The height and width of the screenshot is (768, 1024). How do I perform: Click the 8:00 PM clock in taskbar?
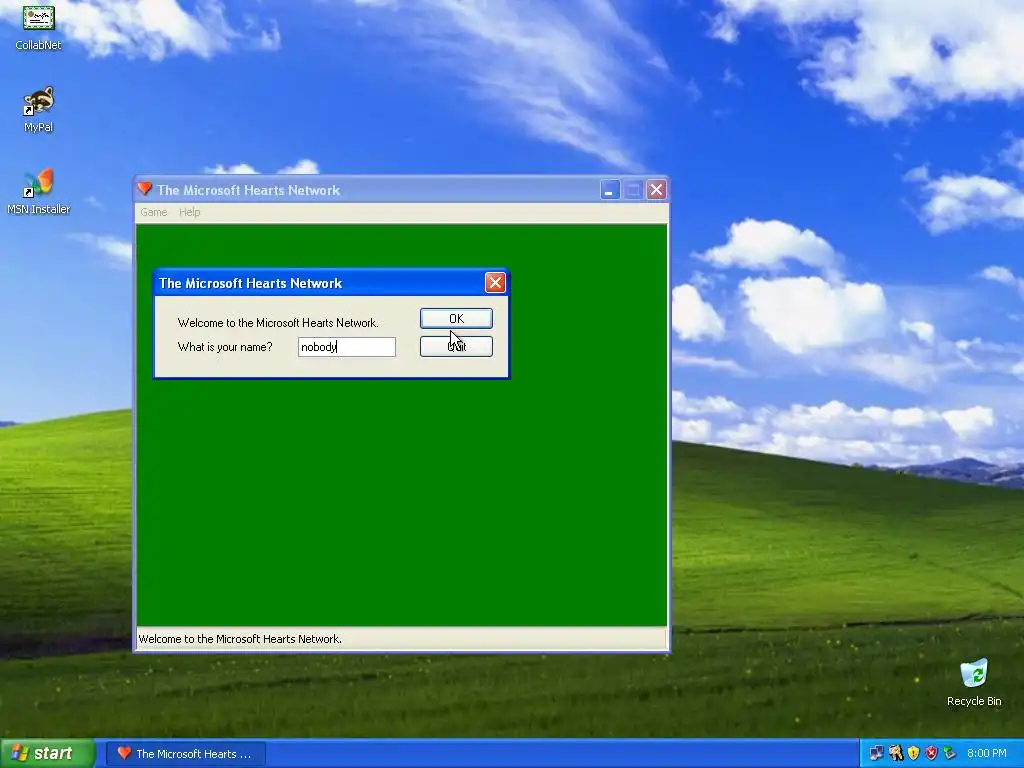[987, 754]
